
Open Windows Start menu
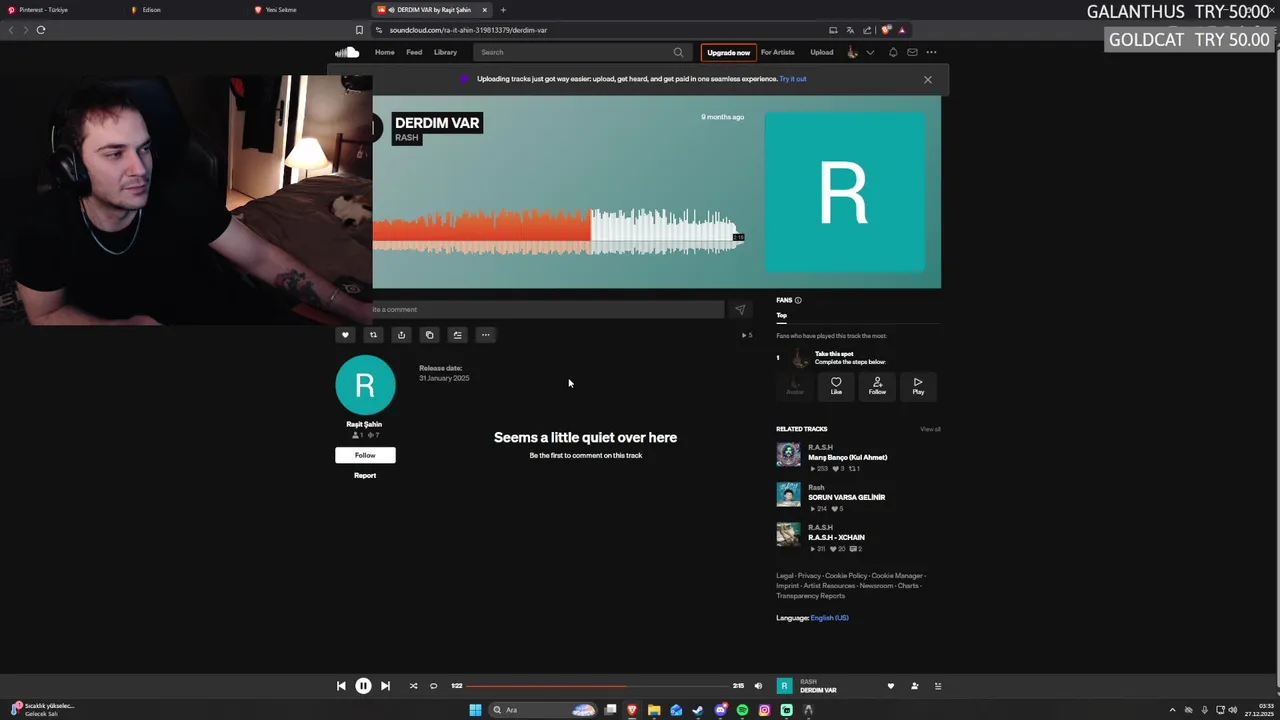click(x=475, y=710)
